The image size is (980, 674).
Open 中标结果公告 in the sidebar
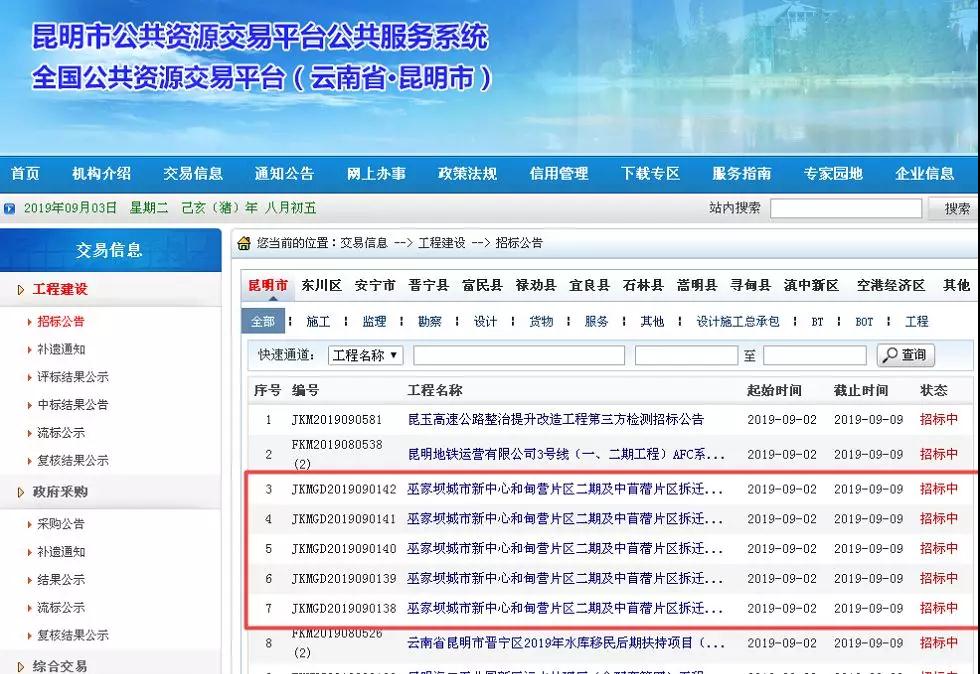pyautogui.click(x=73, y=405)
